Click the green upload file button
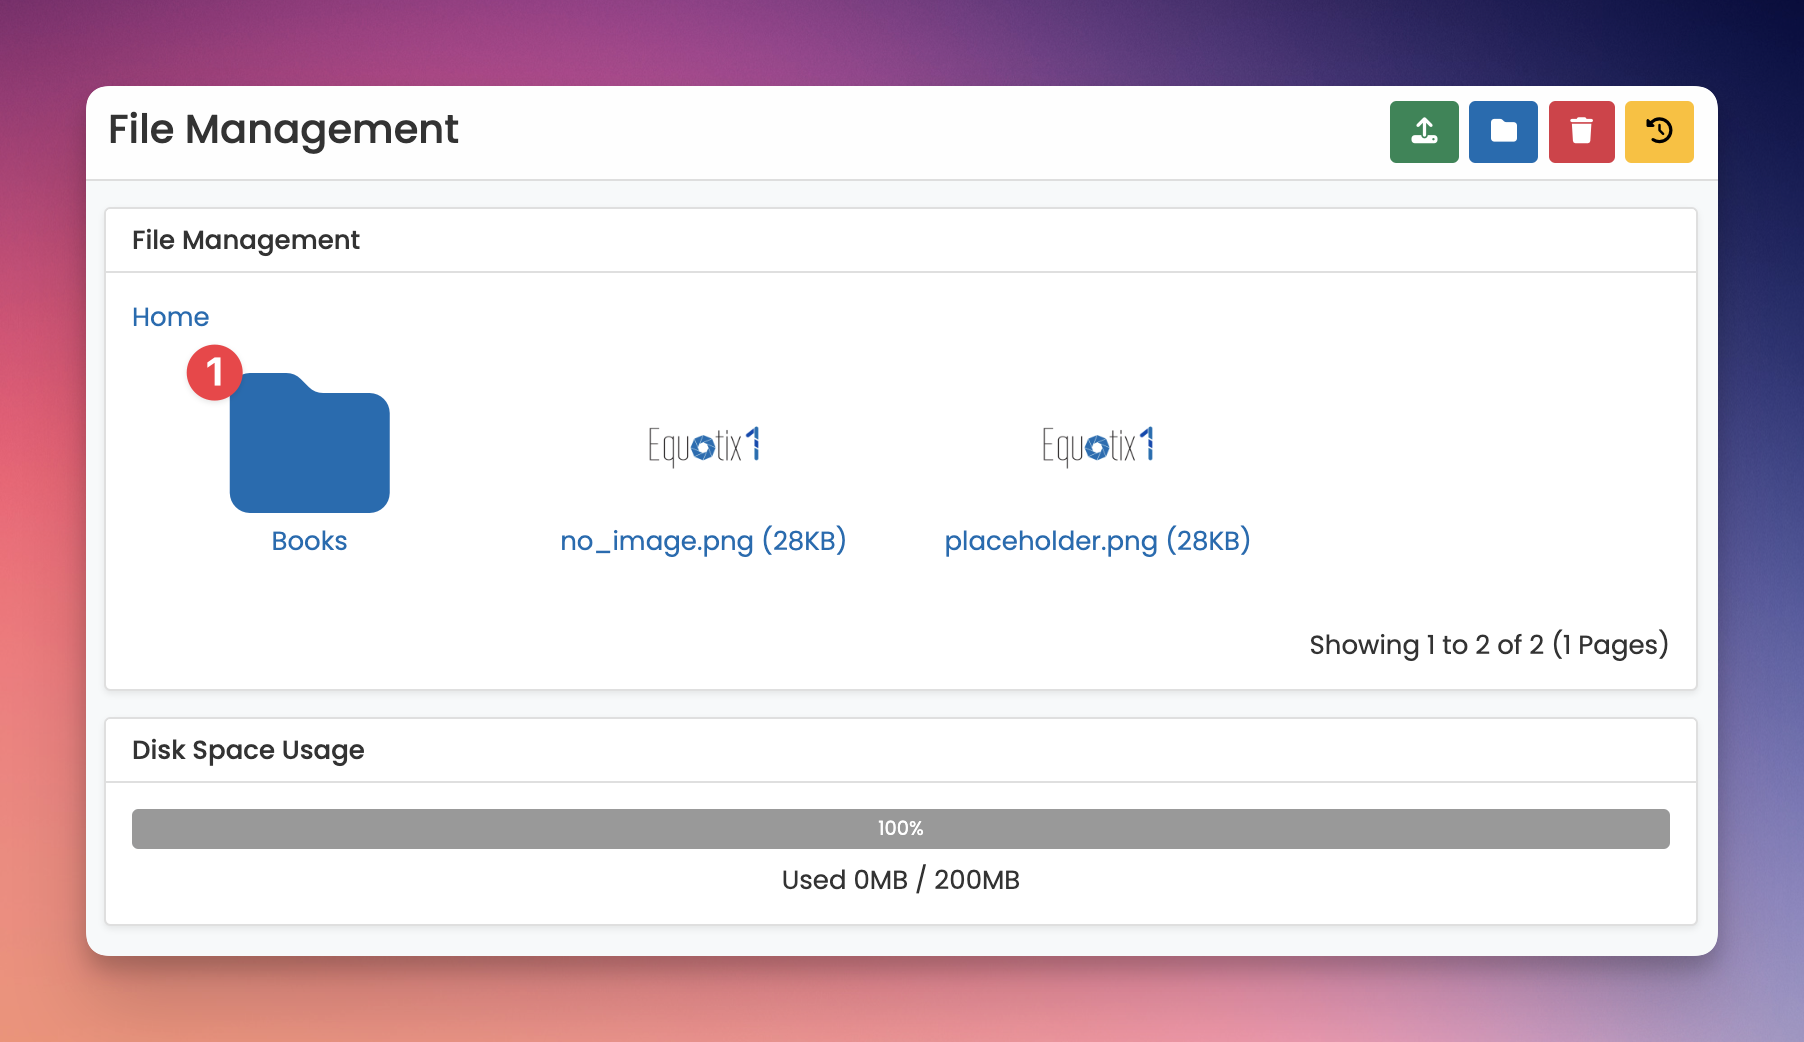The width and height of the screenshot is (1804, 1042). [1424, 132]
